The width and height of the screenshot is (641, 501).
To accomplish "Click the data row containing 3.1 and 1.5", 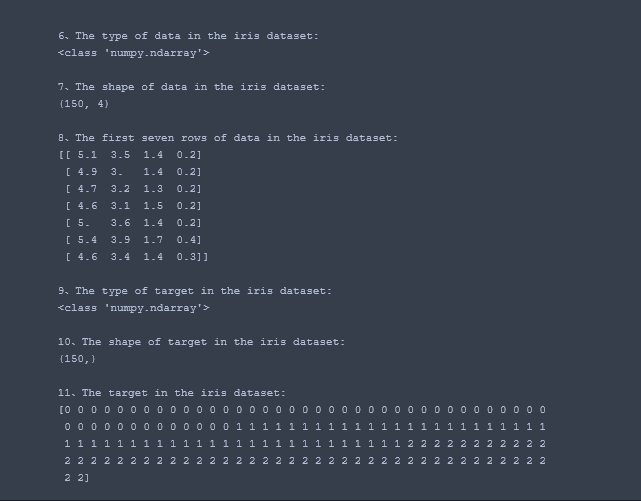I will tap(133, 206).
